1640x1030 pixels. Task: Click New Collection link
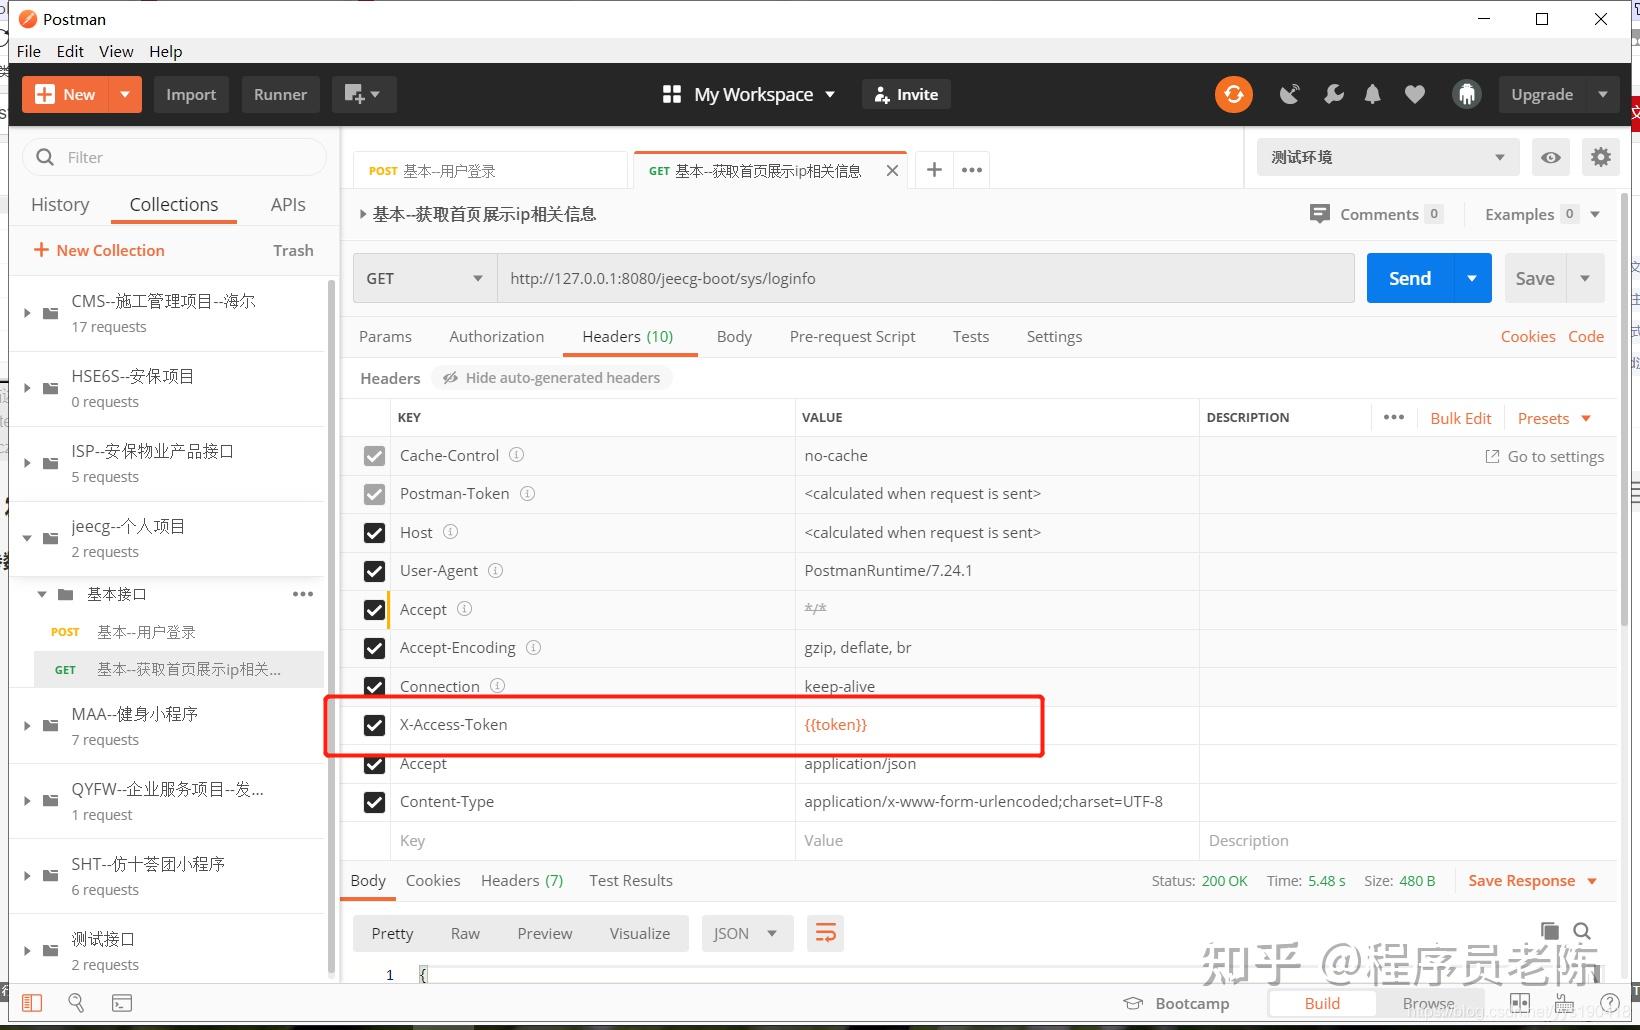tap(99, 250)
